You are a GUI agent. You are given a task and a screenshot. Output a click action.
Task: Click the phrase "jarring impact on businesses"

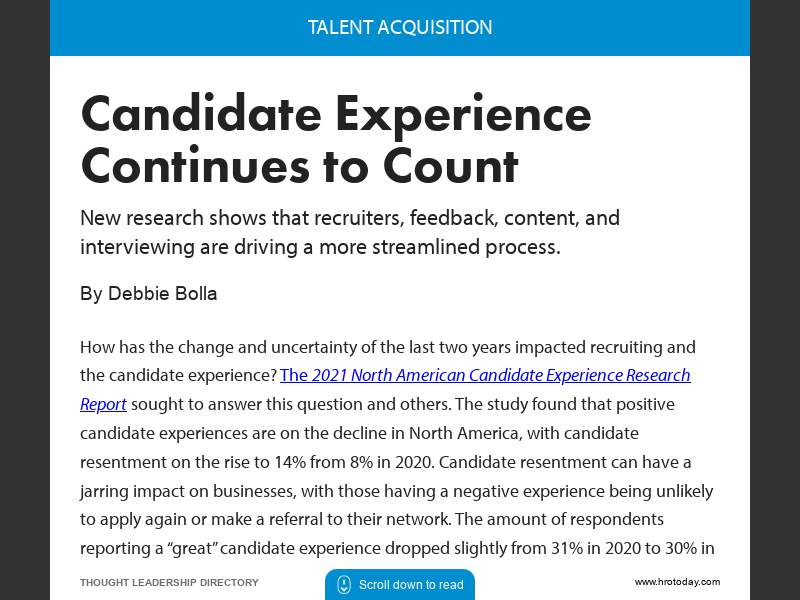click(190, 491)
